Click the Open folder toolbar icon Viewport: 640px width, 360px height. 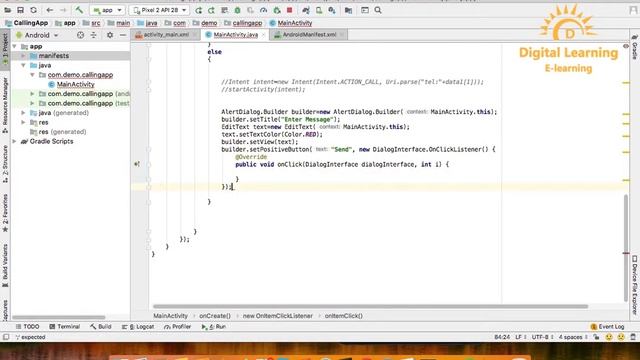pyautogui.click(x=7, y=10)
